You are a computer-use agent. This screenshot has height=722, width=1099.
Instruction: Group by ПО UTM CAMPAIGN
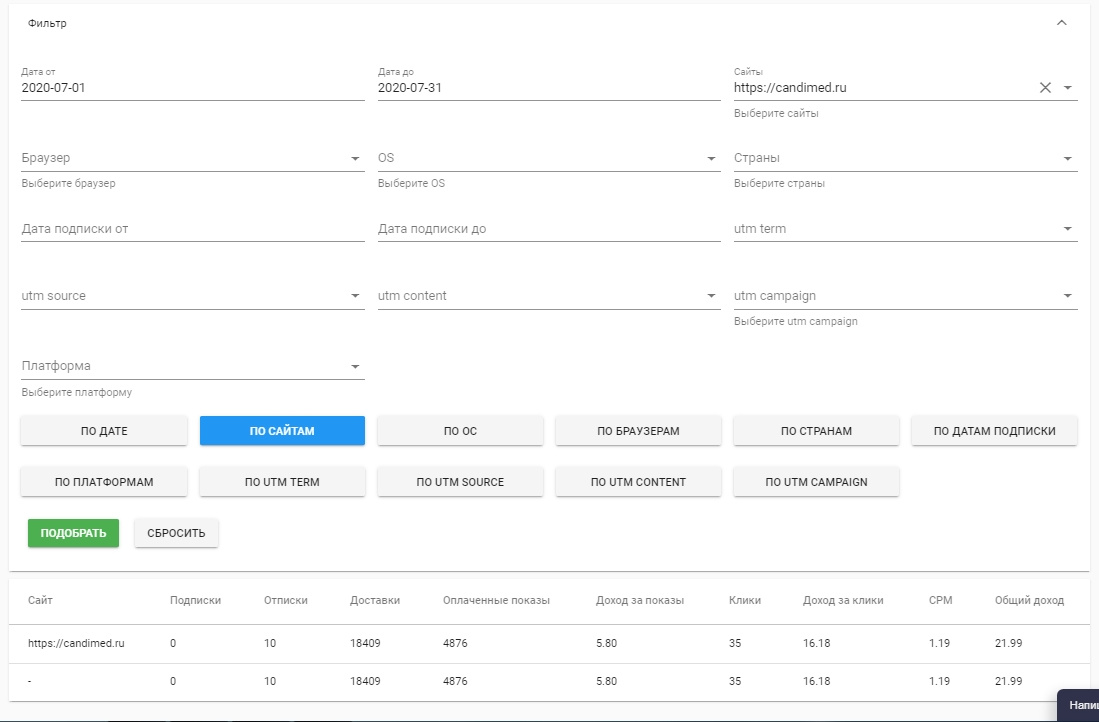click(816, 482)
